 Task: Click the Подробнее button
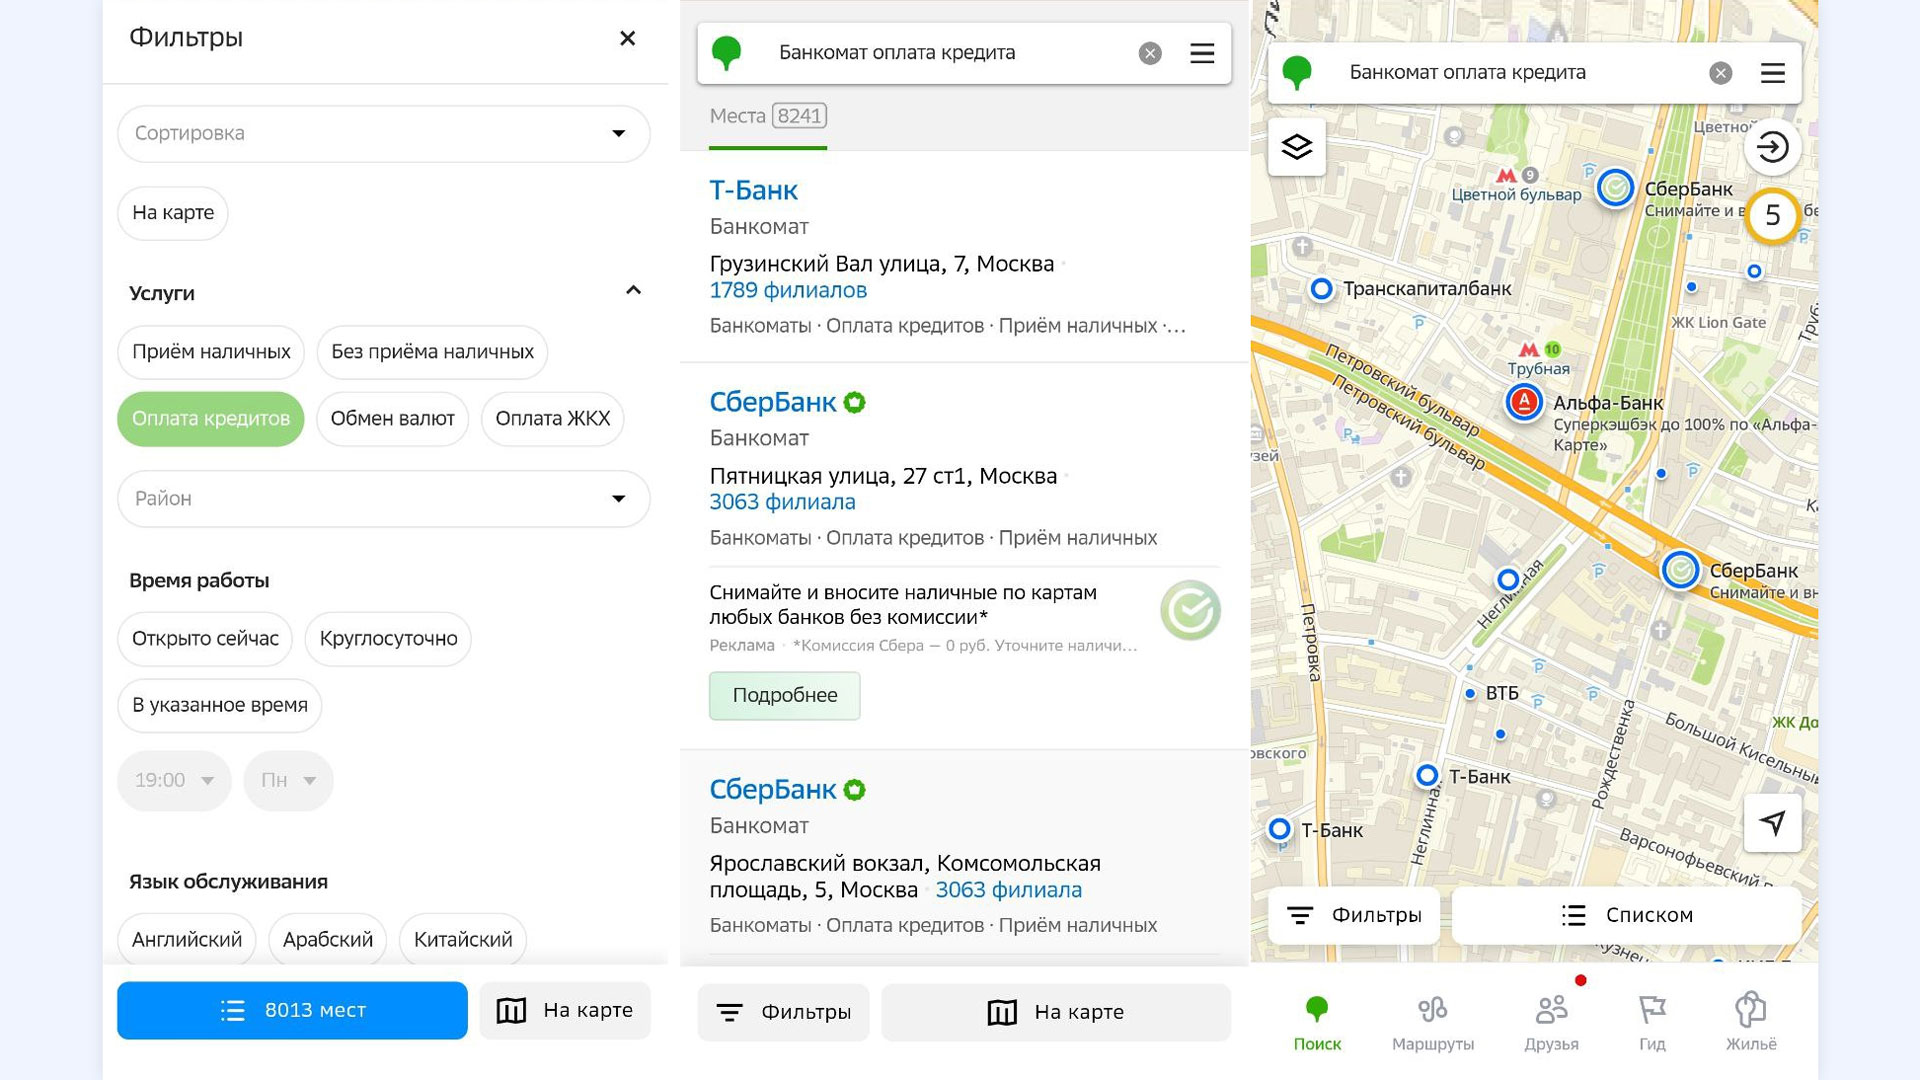coord(785,696)
